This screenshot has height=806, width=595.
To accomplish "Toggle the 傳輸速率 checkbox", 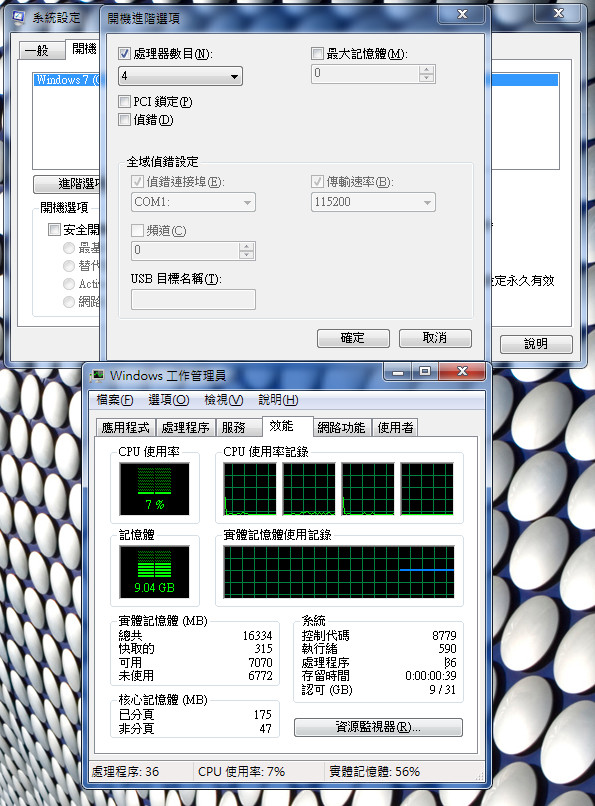I will pos(317,181).
